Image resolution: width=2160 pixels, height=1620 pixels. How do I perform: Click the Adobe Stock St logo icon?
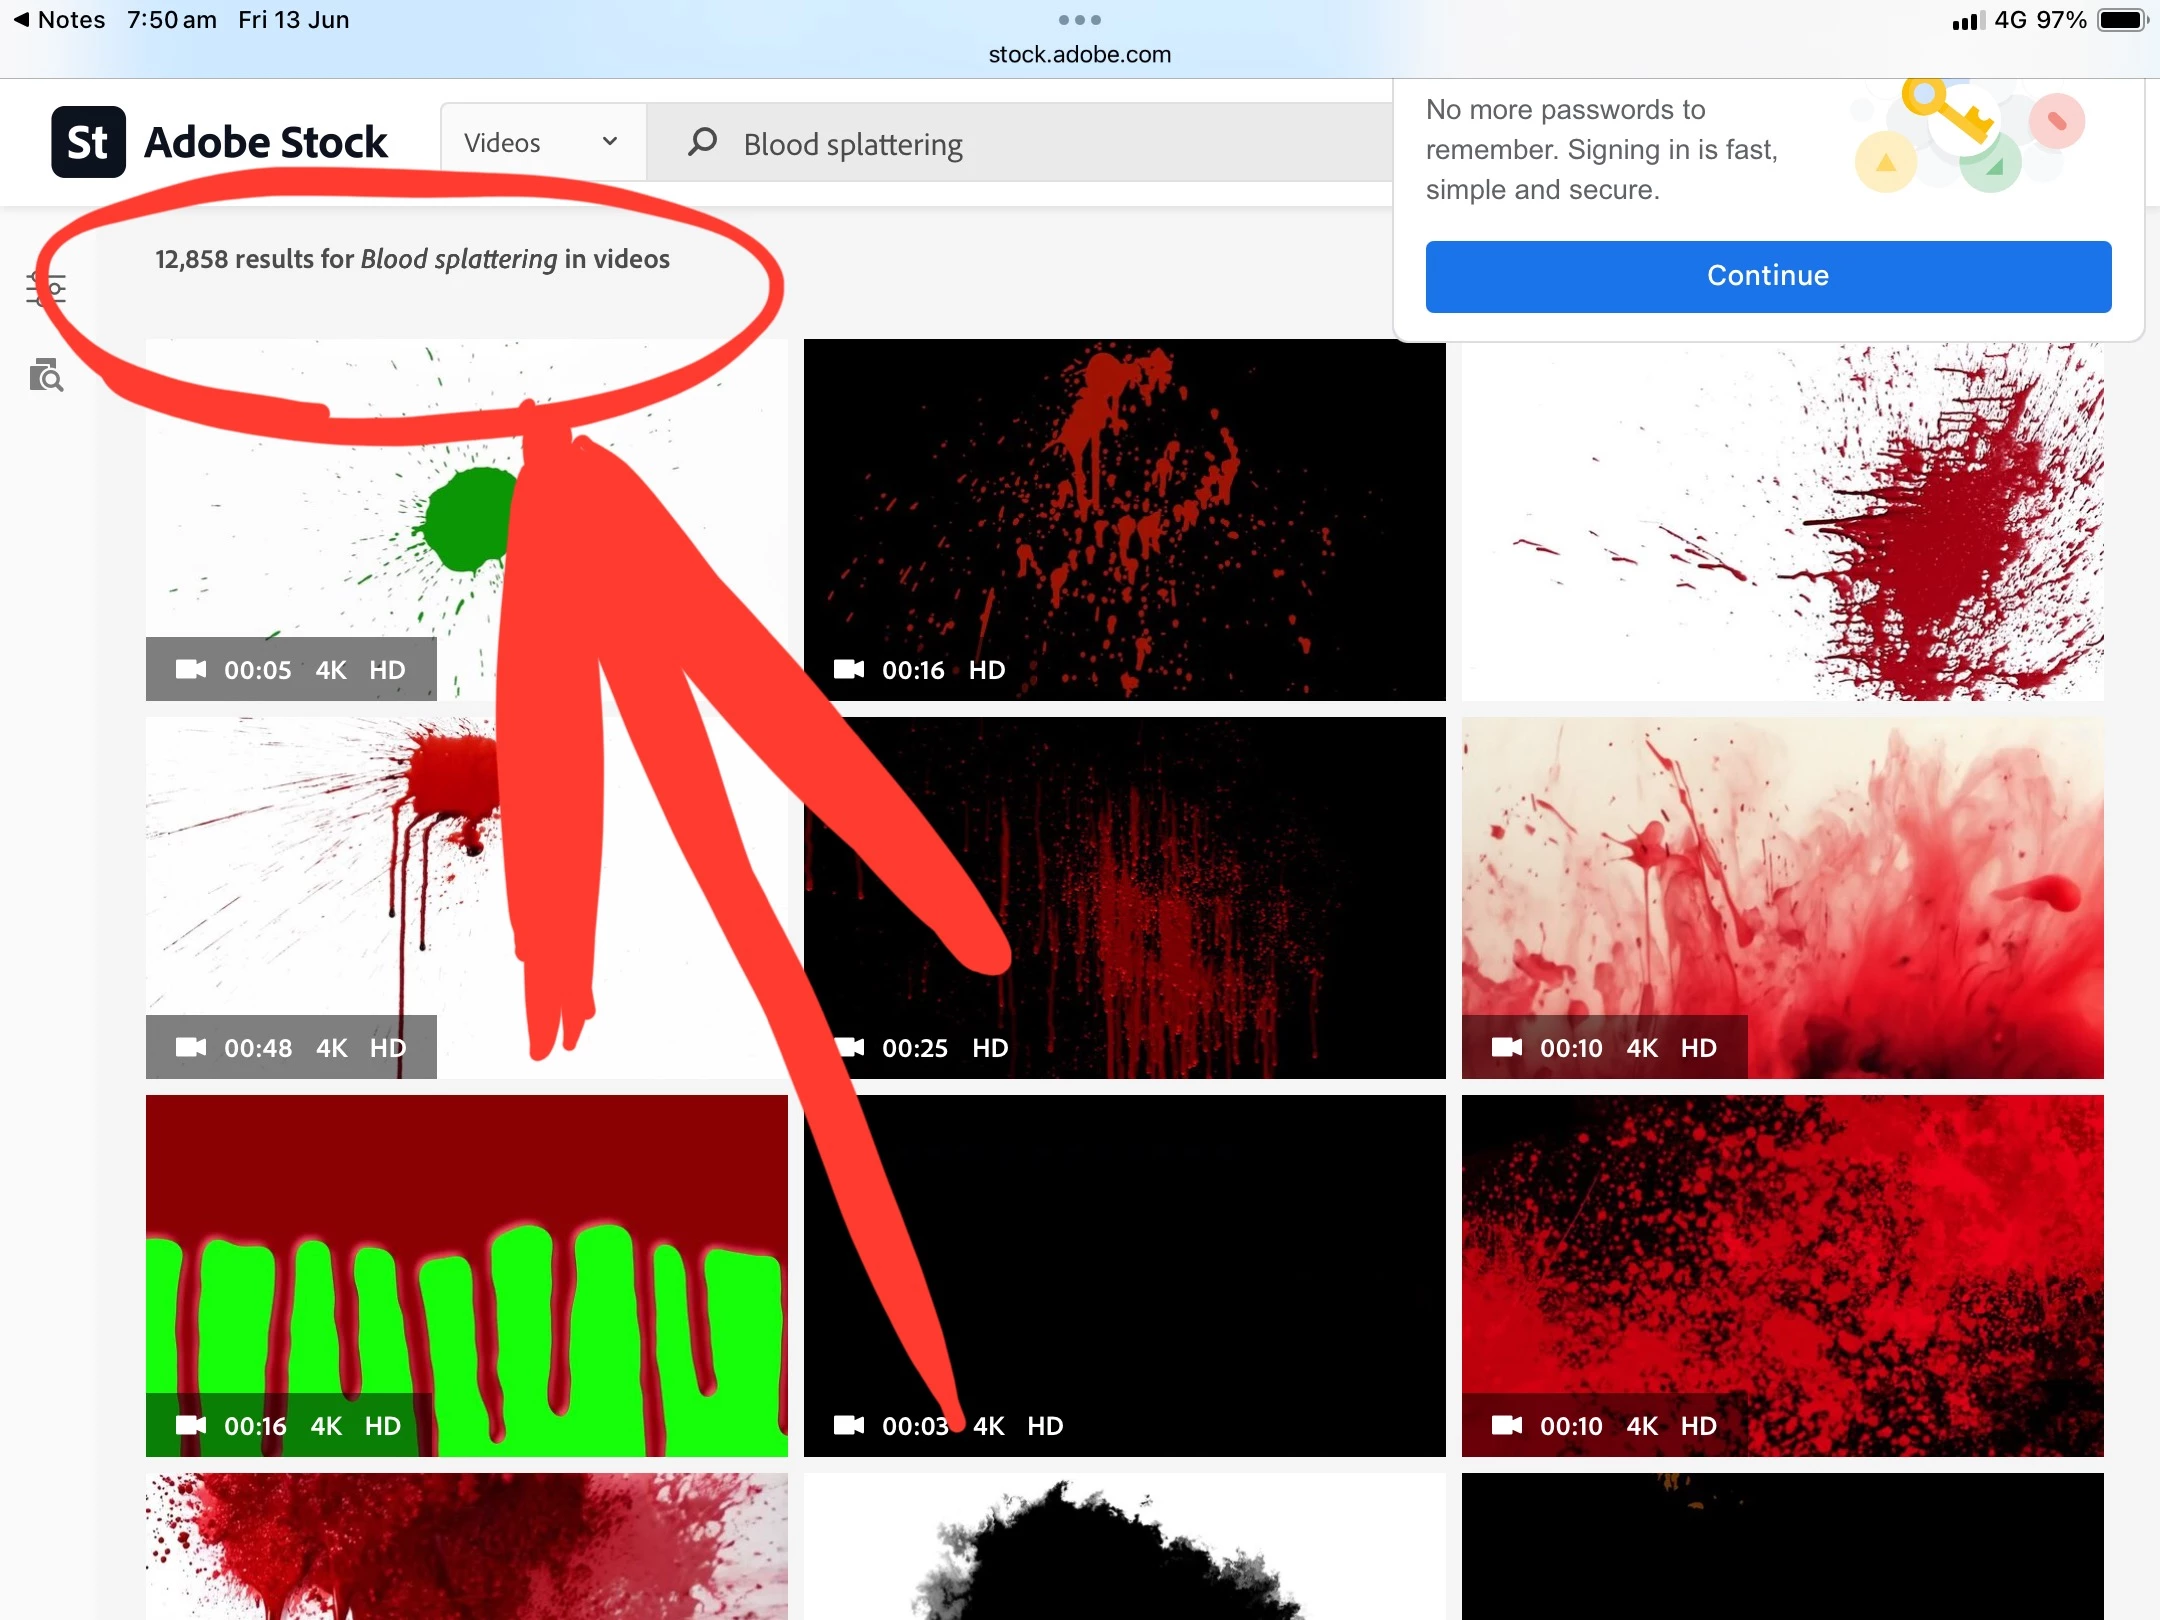tap(88, 142)
